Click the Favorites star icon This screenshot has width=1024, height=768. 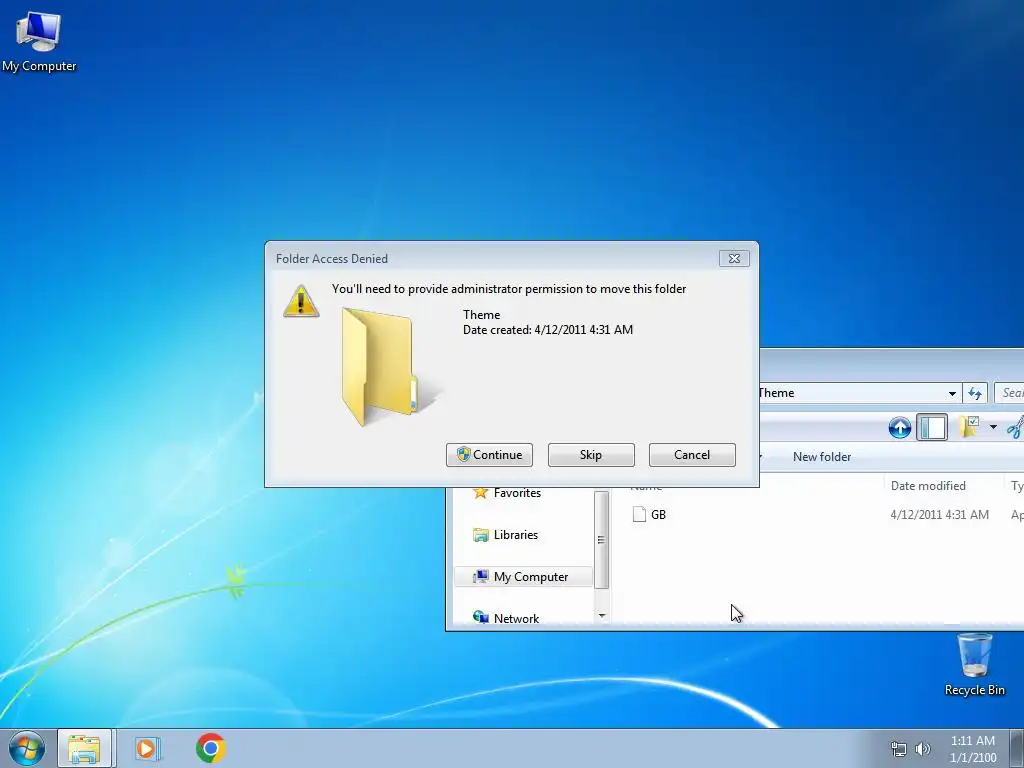click(480, 492)
